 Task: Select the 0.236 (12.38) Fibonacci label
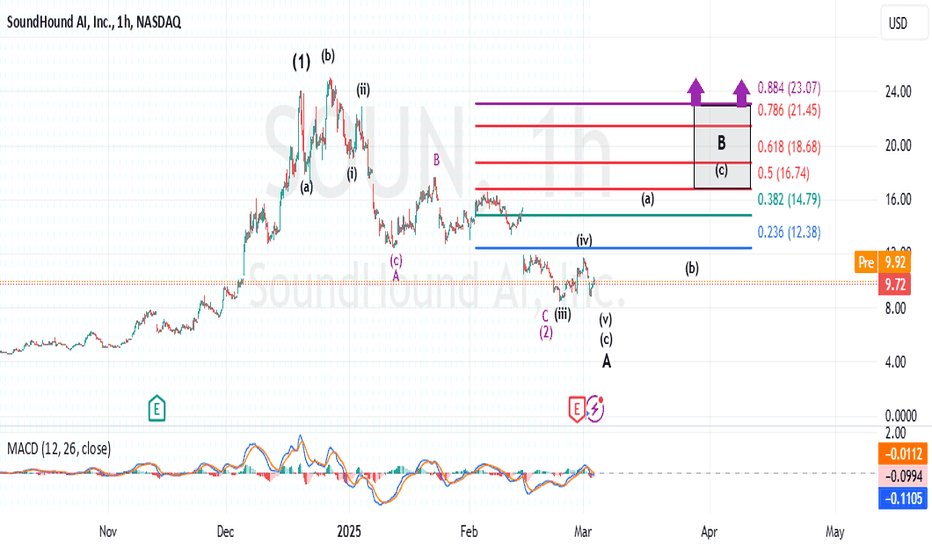789,232
